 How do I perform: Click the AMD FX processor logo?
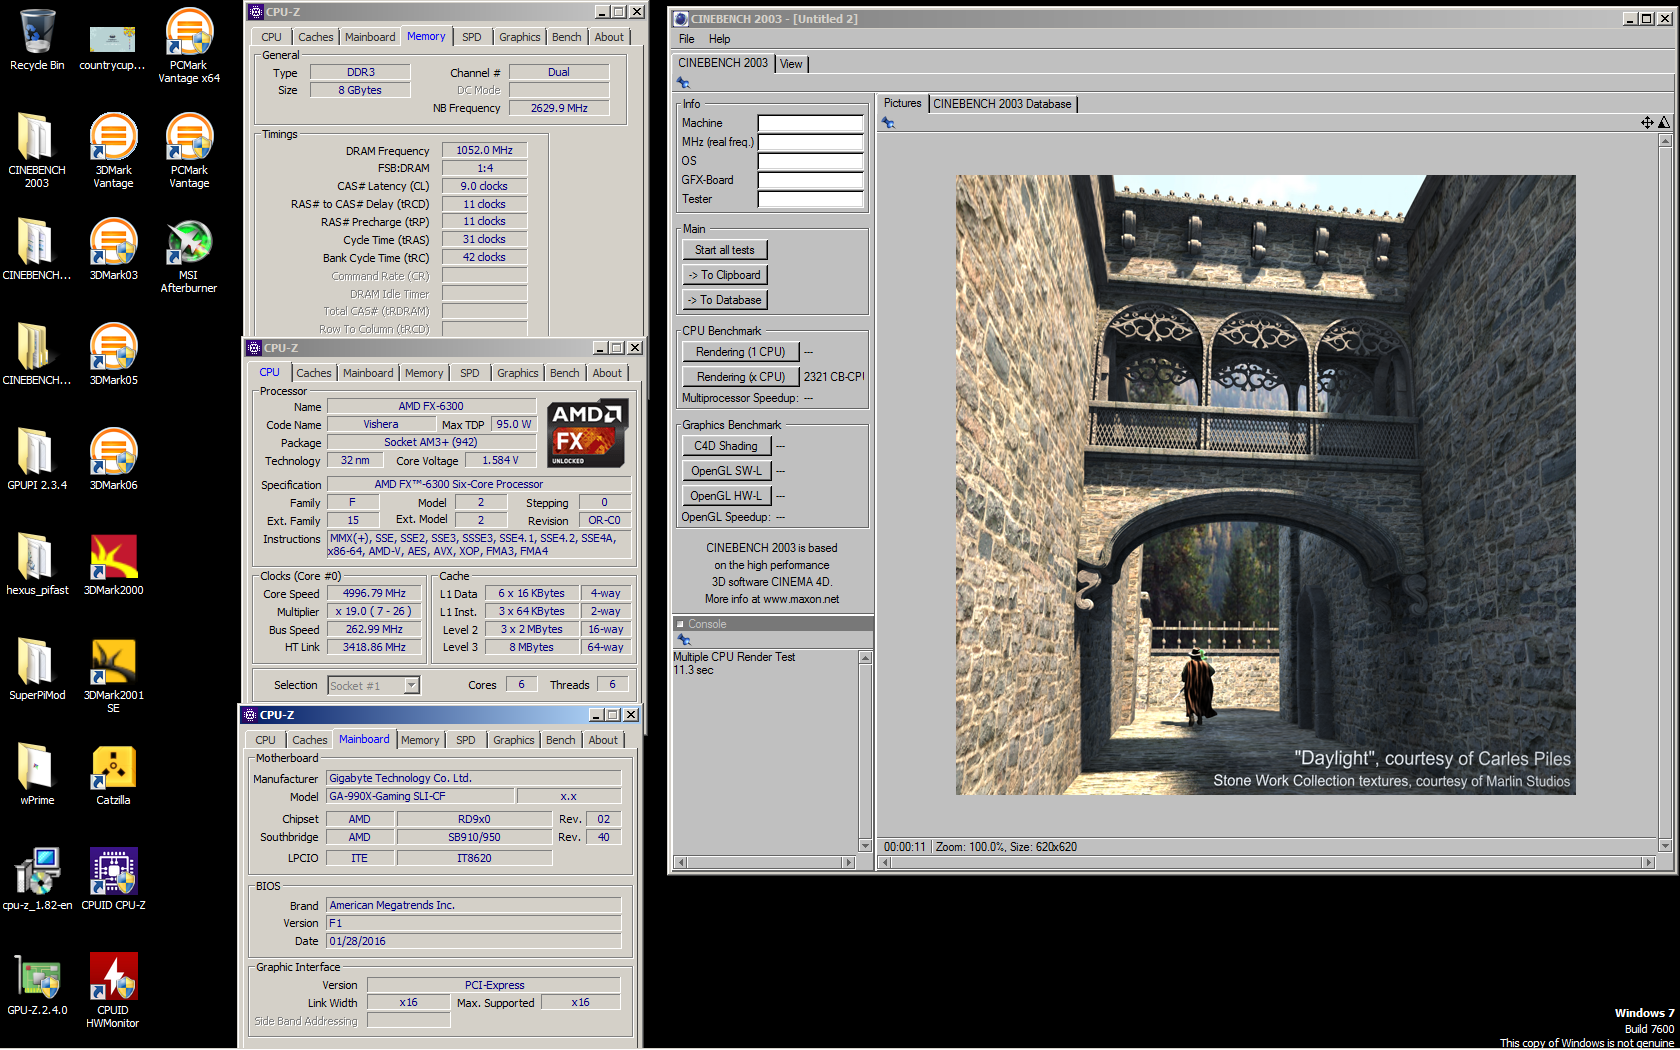[x=588, y=433]
